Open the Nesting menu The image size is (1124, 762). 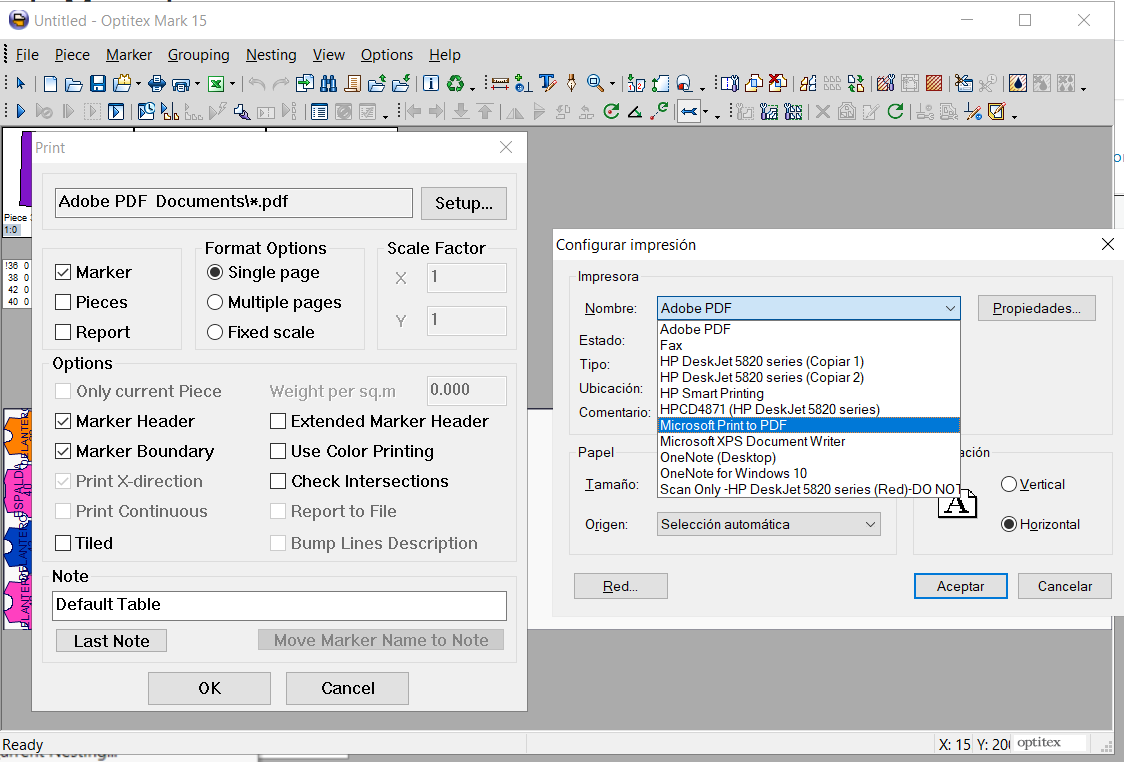tap(271, 55)
